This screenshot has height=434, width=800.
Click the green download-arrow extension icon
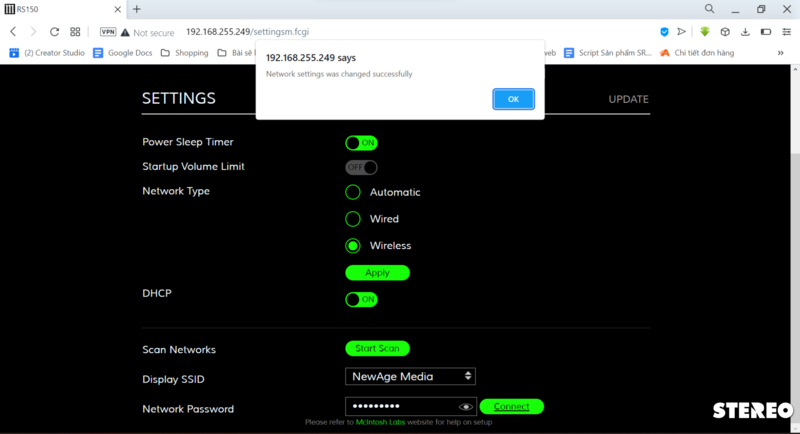704,32
